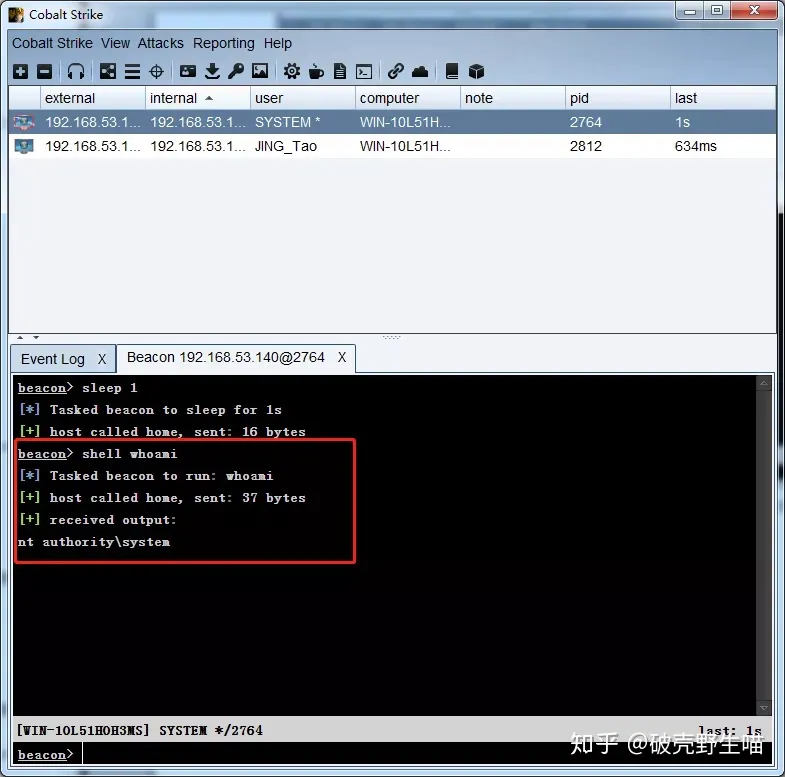
Task: Sort by internal column header
Action: [198, 98]
